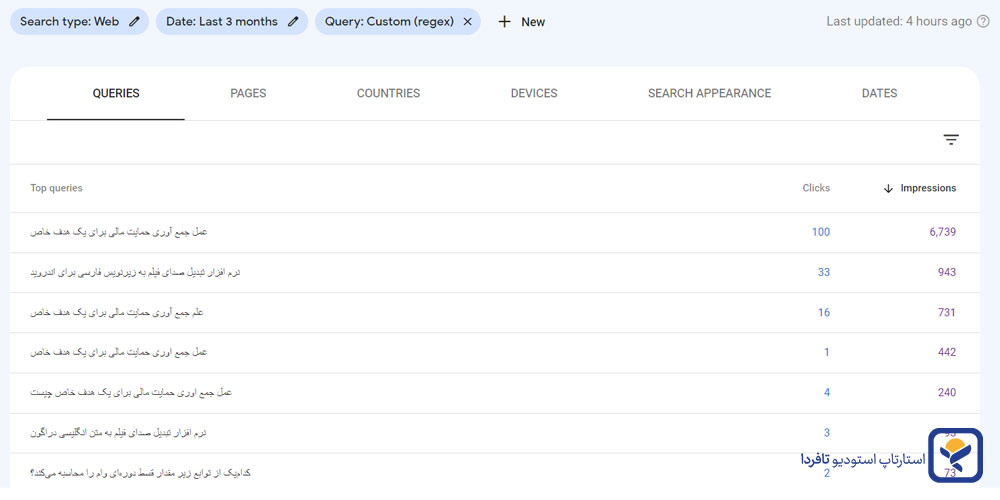Viewport: 1000px width, 500px height.
Task: Open the Date: Last 3 months chip
Action: 221,21
